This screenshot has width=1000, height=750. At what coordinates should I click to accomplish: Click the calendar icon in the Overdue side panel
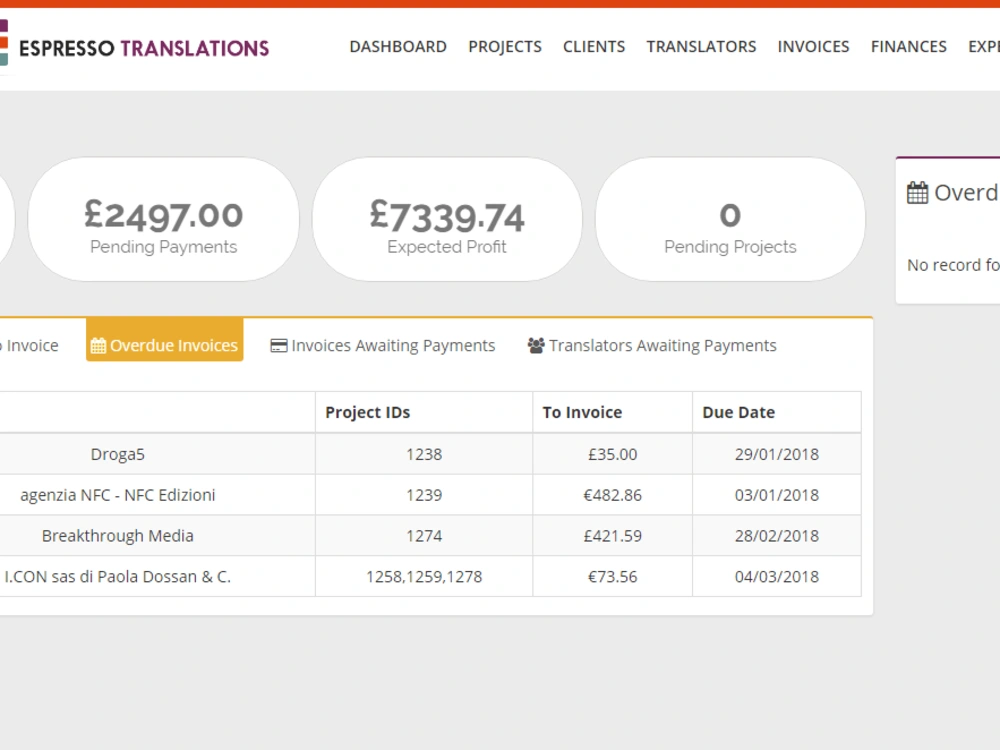(x=917, y=193)
